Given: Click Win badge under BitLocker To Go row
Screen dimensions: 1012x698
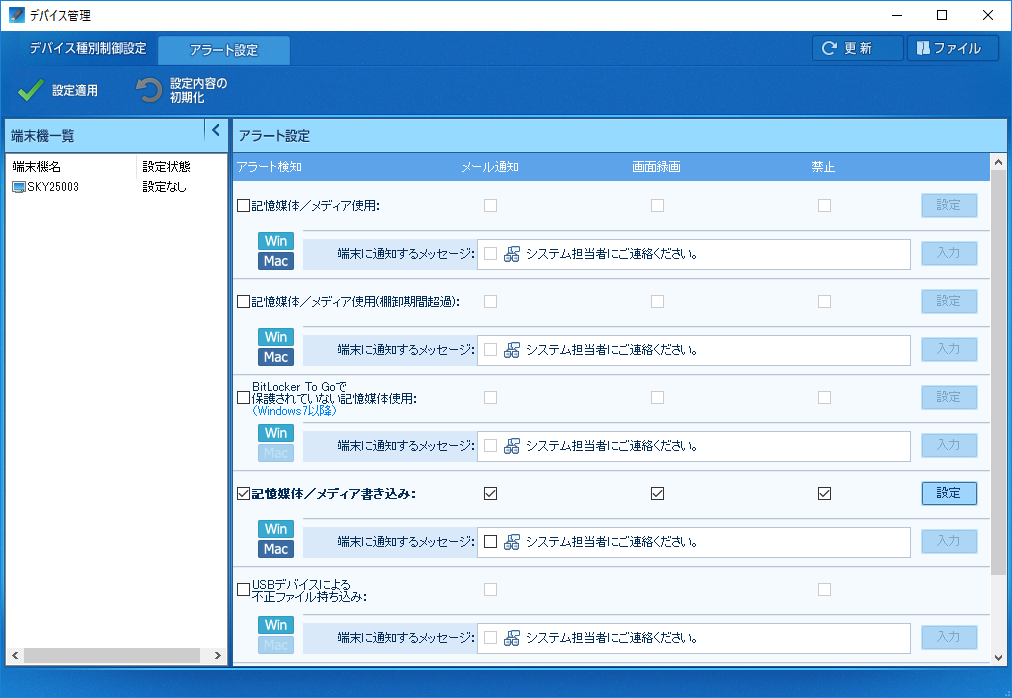Looking at the screenshot, I should click(x=276, y=433).
